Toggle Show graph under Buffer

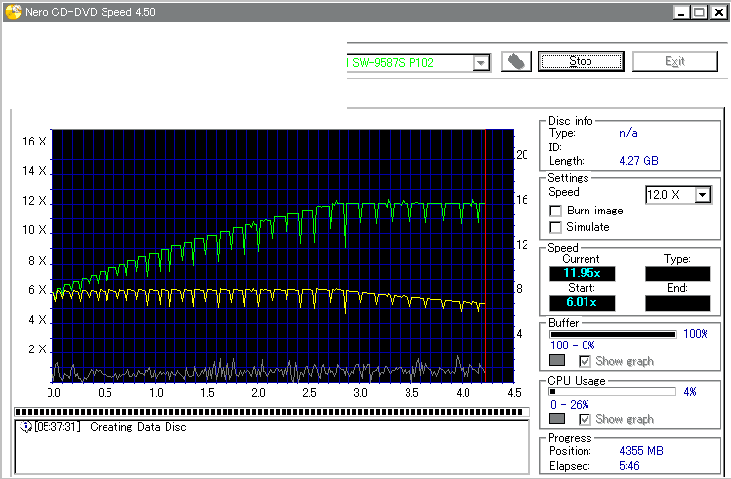pos(585,360)
